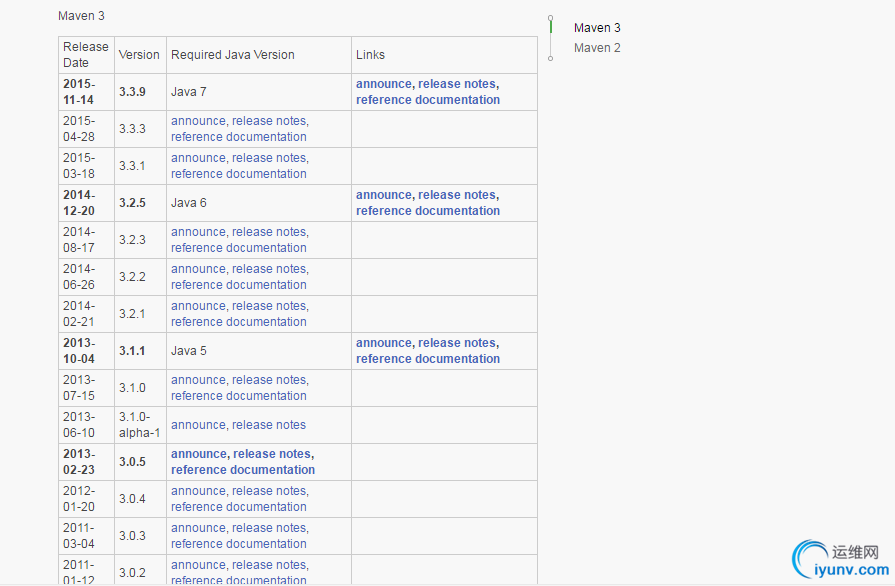Screen dimensions: 895x586
Task: Open the announce link for version 3.1.1
Action: 384,343
